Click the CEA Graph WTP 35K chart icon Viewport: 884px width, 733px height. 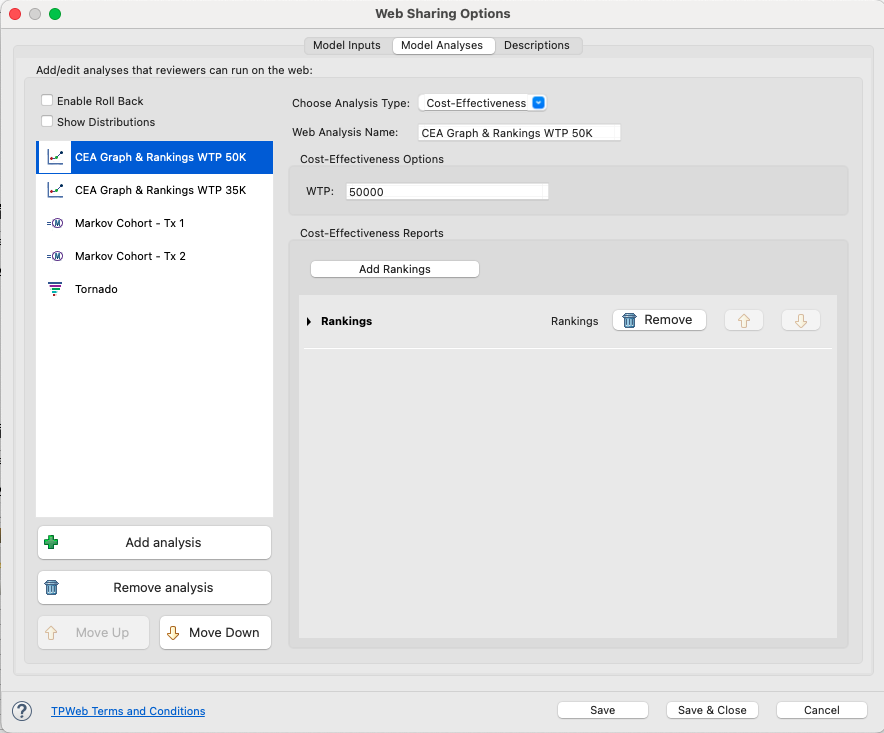pos(55,190)
